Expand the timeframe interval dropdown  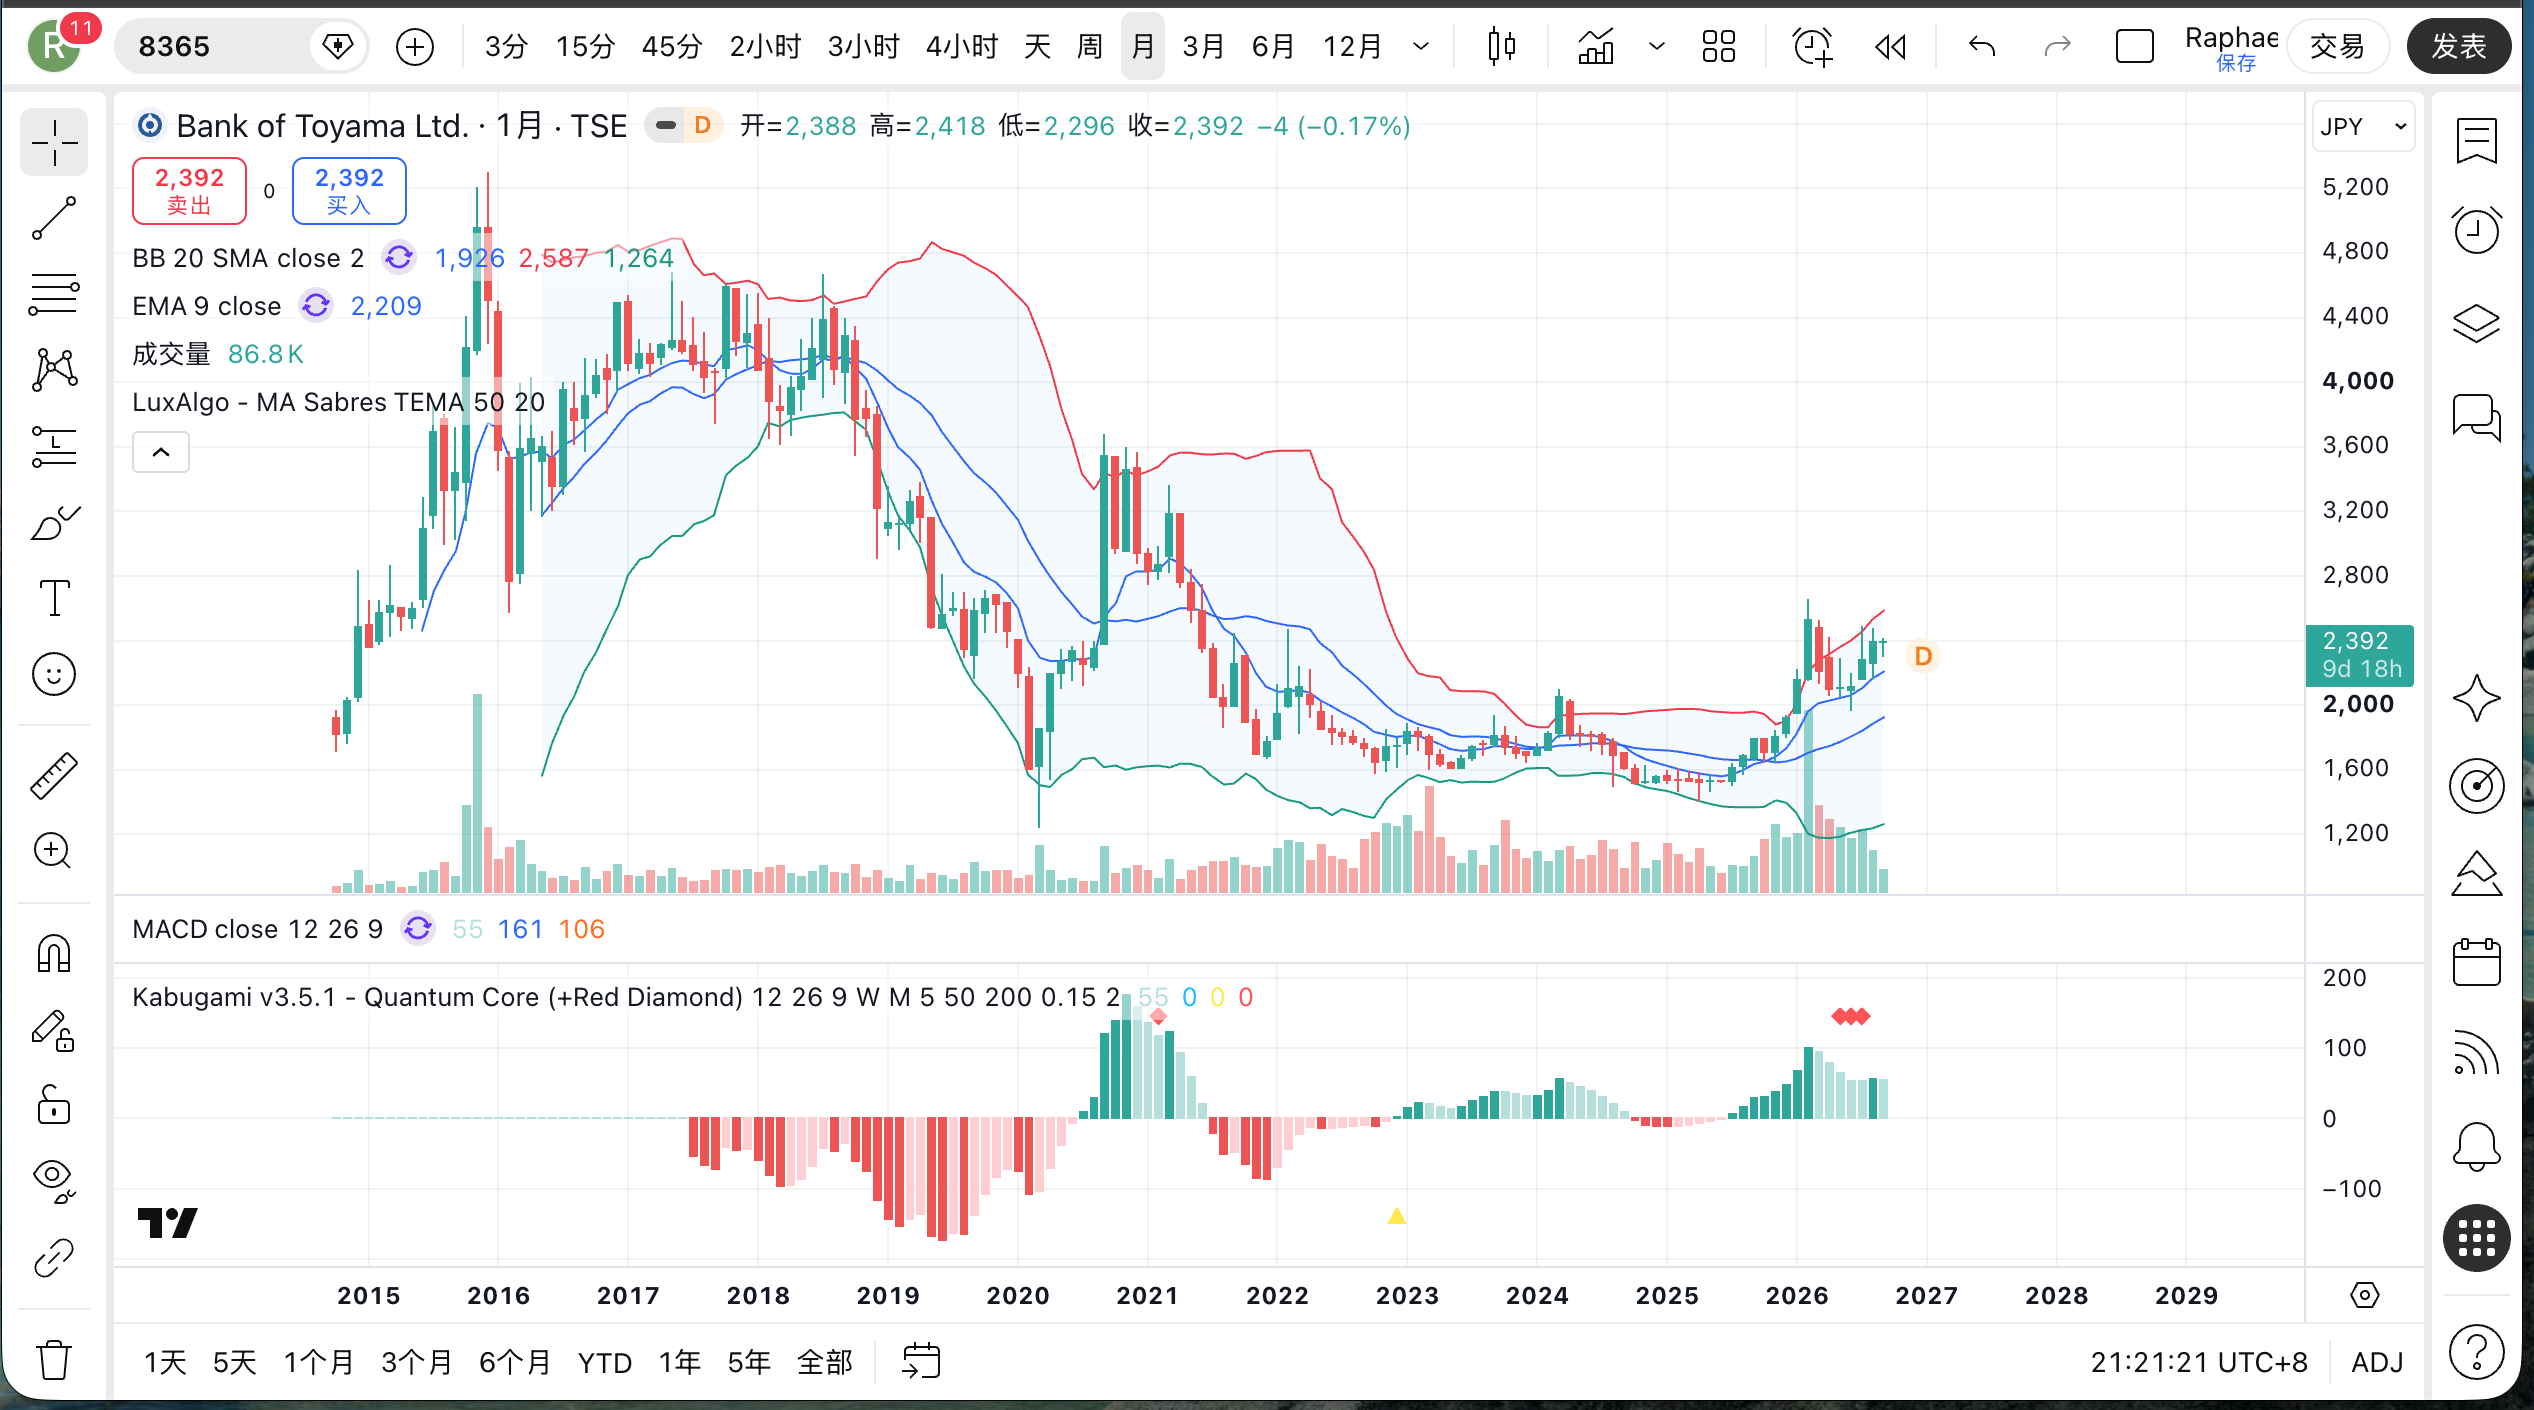click(1420, 46)
